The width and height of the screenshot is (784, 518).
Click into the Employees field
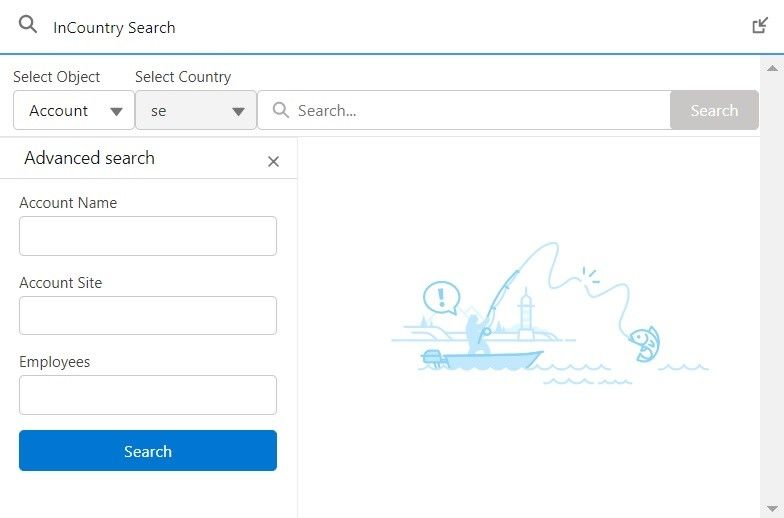click(148, 395)
